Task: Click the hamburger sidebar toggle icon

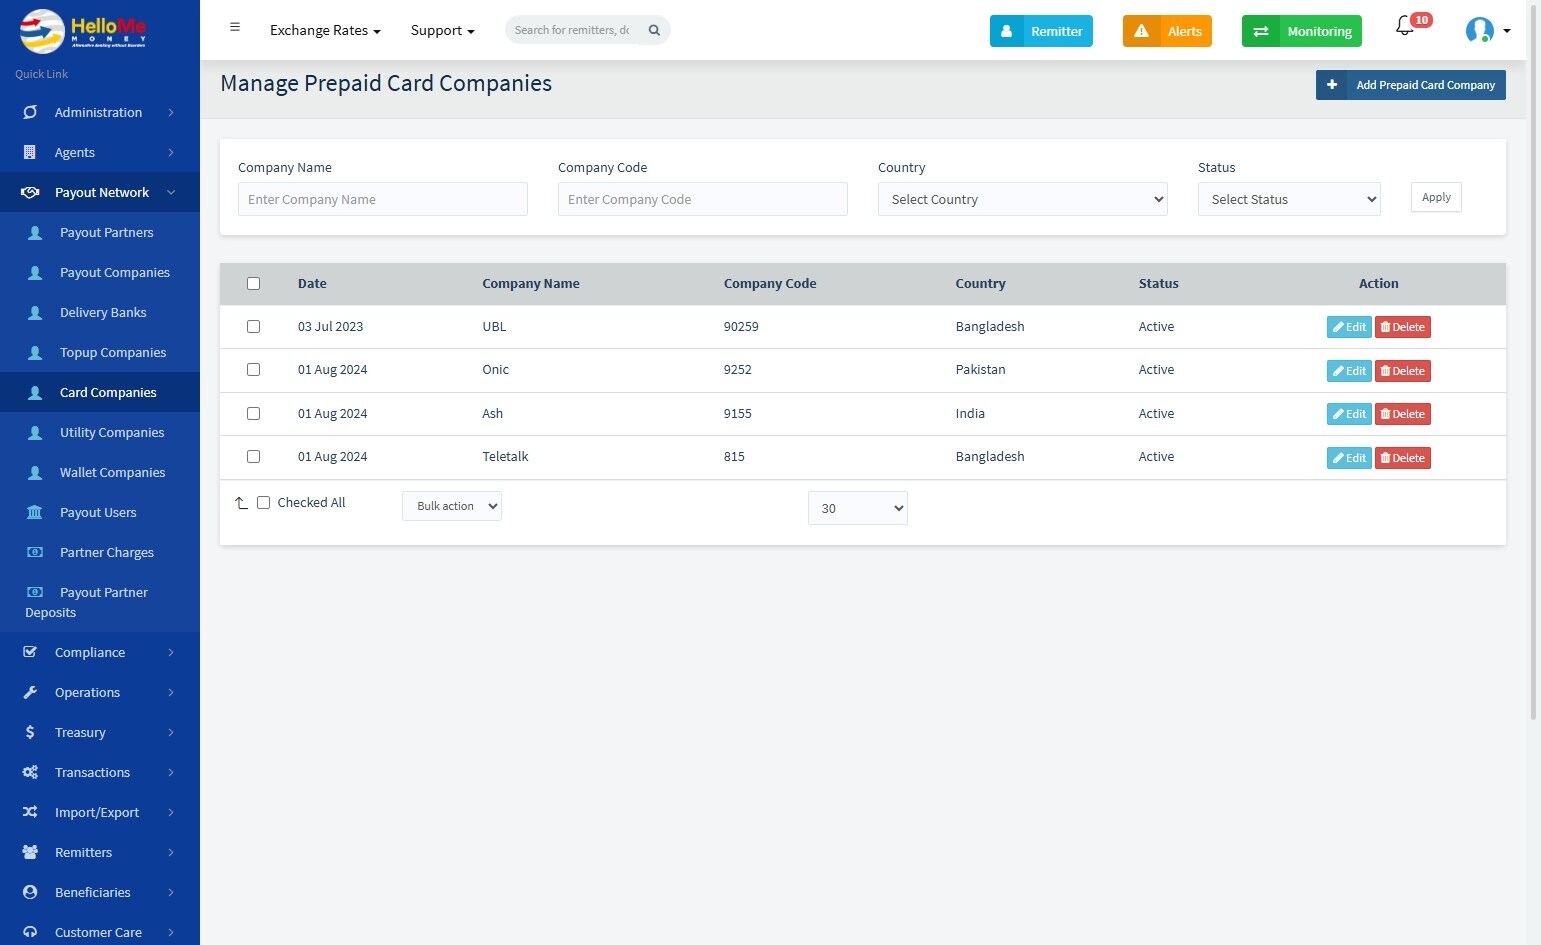Action: pyautogui.click(x=235, y=27)
